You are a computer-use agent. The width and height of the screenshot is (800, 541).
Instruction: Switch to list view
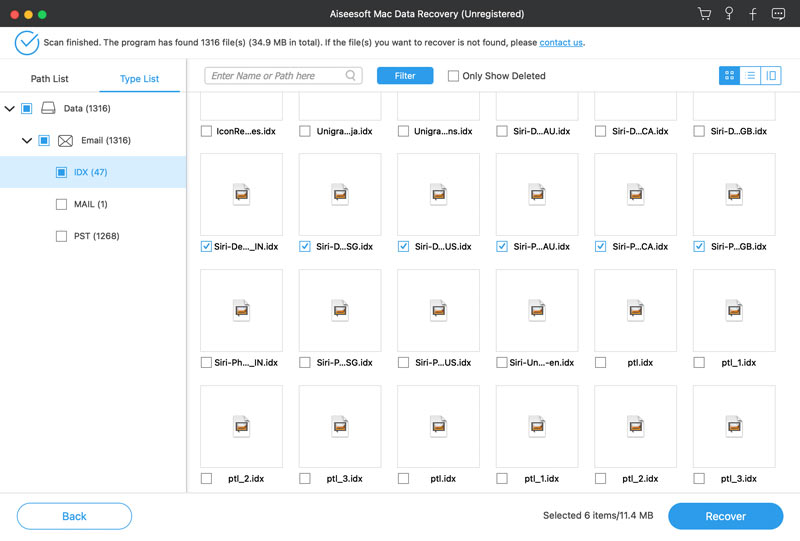pyautogui.click(x=750, y=76)
